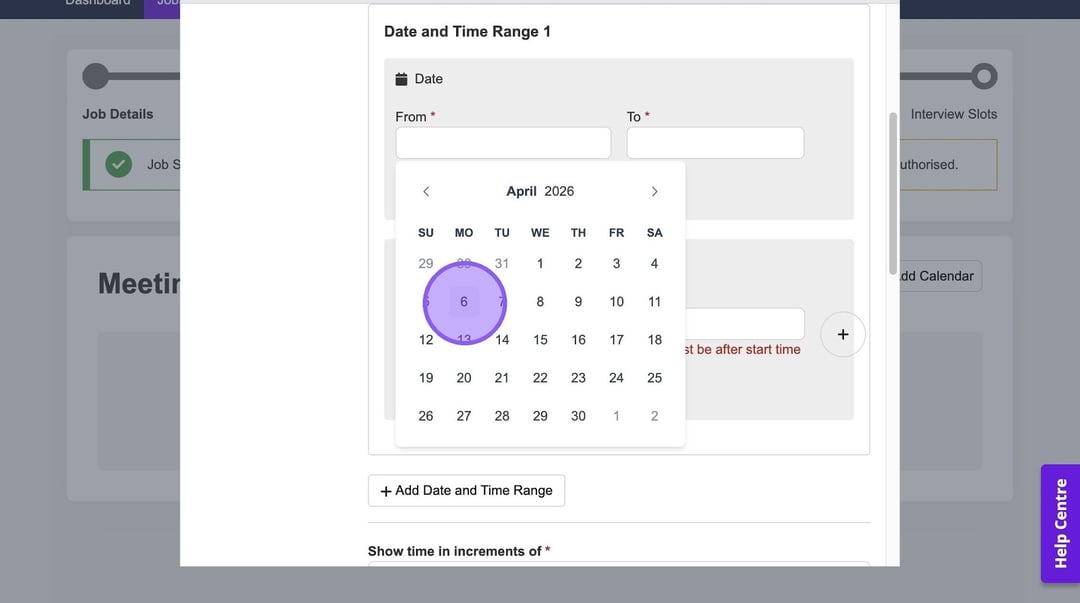Go to next month in calendar
1080x603 pixels.
point(654,192)
